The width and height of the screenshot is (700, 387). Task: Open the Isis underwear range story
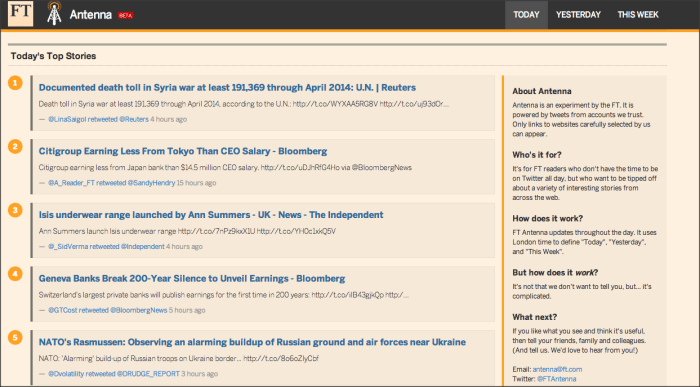(211, 215)
